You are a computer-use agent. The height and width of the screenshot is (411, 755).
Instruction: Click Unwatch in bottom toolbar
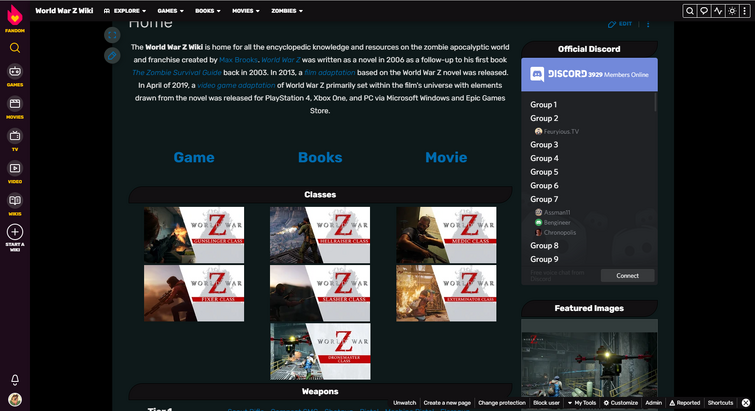coord(404,403)
